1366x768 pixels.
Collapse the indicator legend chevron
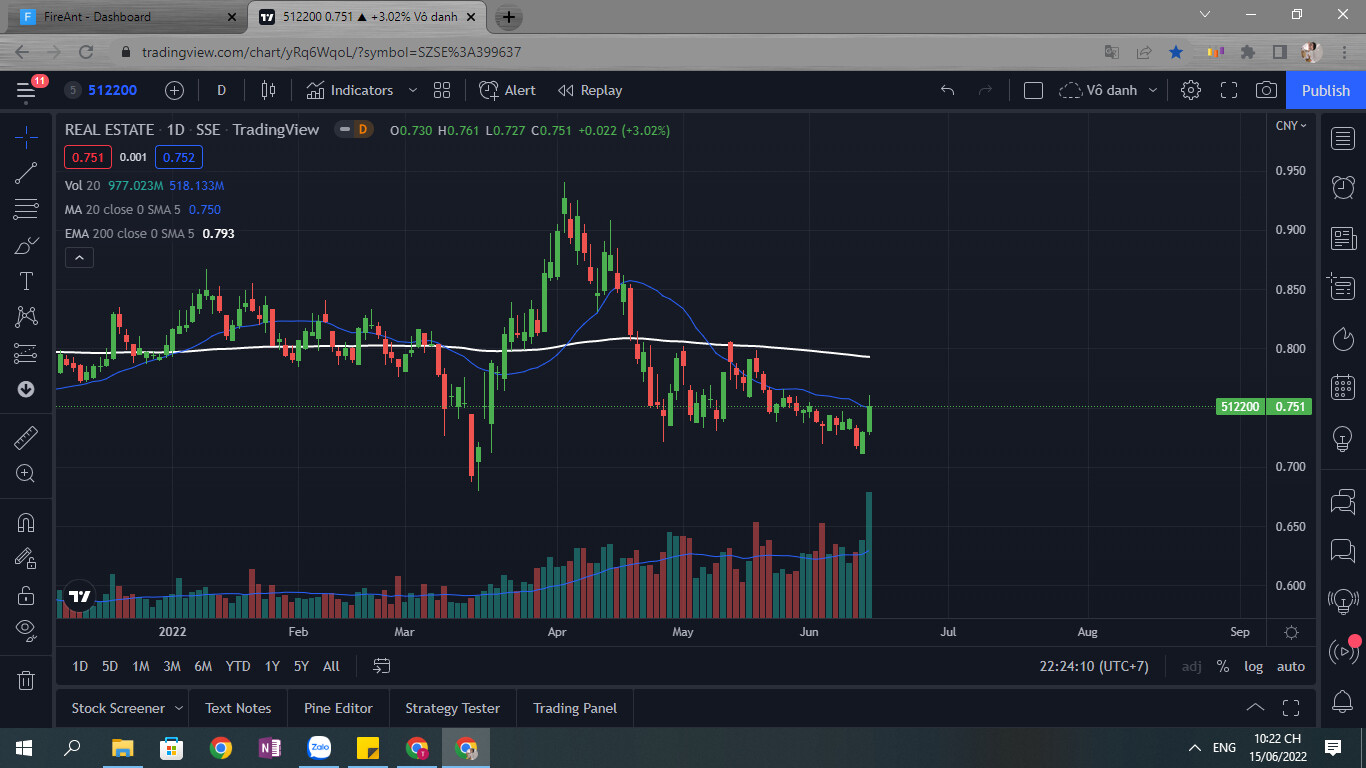click(x=79, y=257)
